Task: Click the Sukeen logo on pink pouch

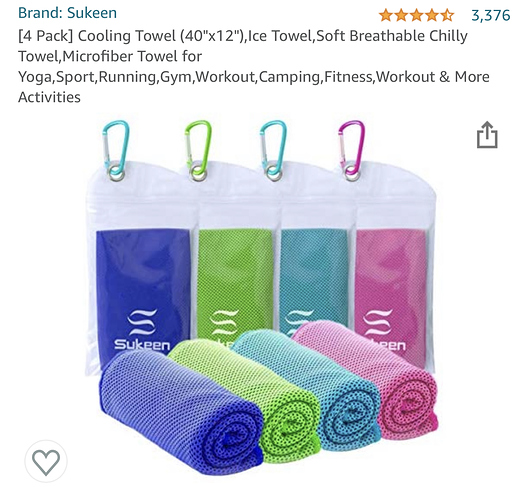Action: point(384,329)
